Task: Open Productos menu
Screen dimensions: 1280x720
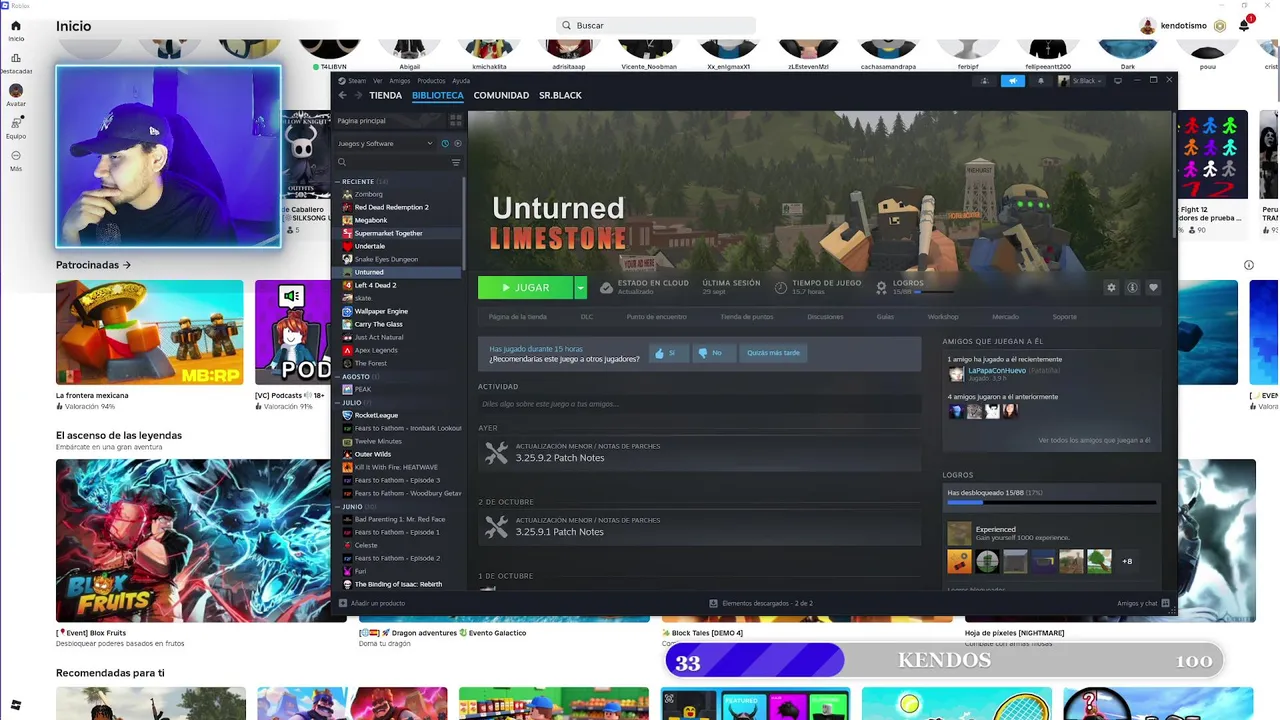Action: pyautogui.click(x=431, y=81)
